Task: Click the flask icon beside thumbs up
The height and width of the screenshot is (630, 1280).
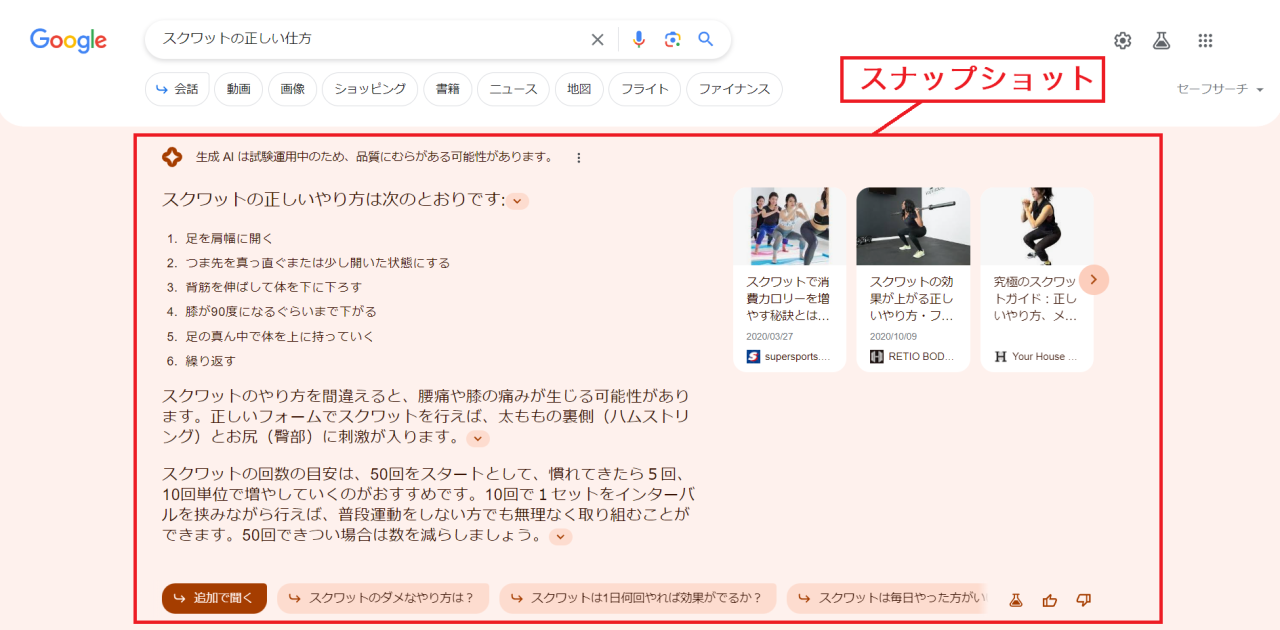Action: [x=1016, y=600]
